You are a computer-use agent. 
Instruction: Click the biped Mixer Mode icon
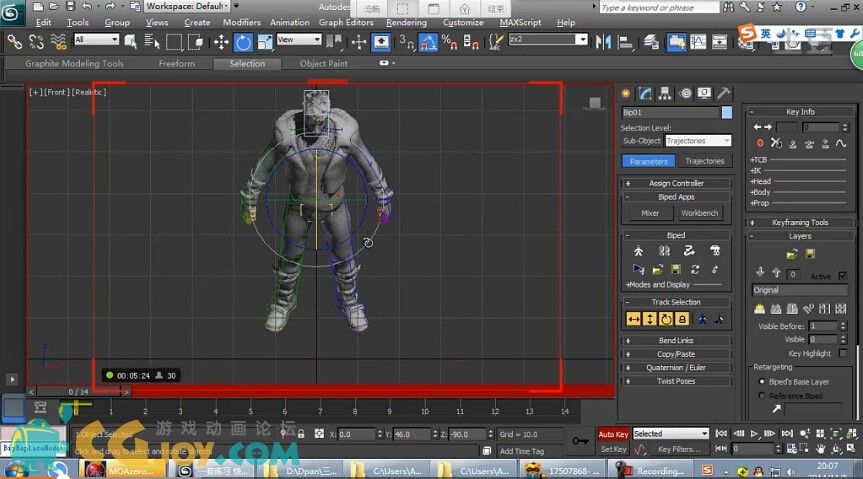(x=715, y=251)
